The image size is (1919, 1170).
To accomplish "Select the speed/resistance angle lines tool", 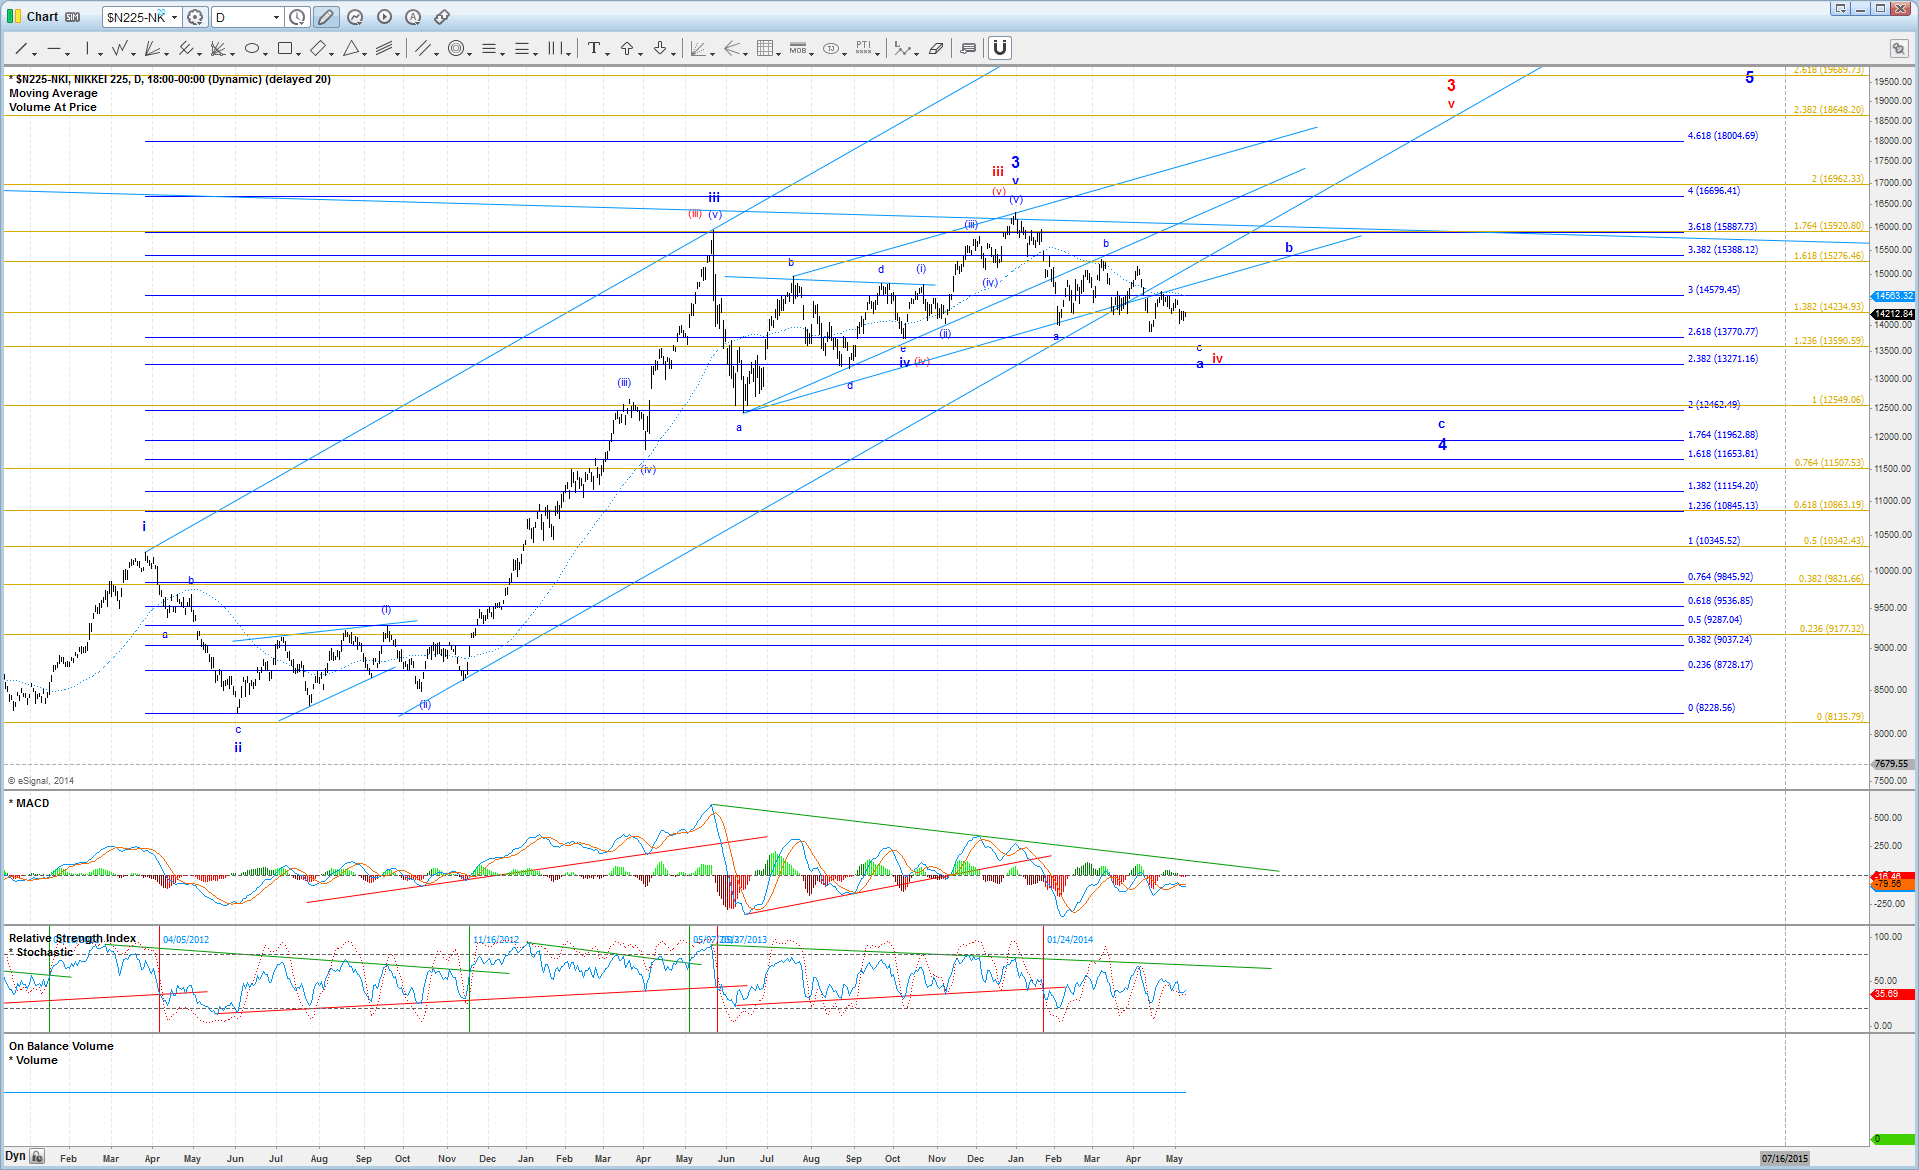I will (698, 48).
